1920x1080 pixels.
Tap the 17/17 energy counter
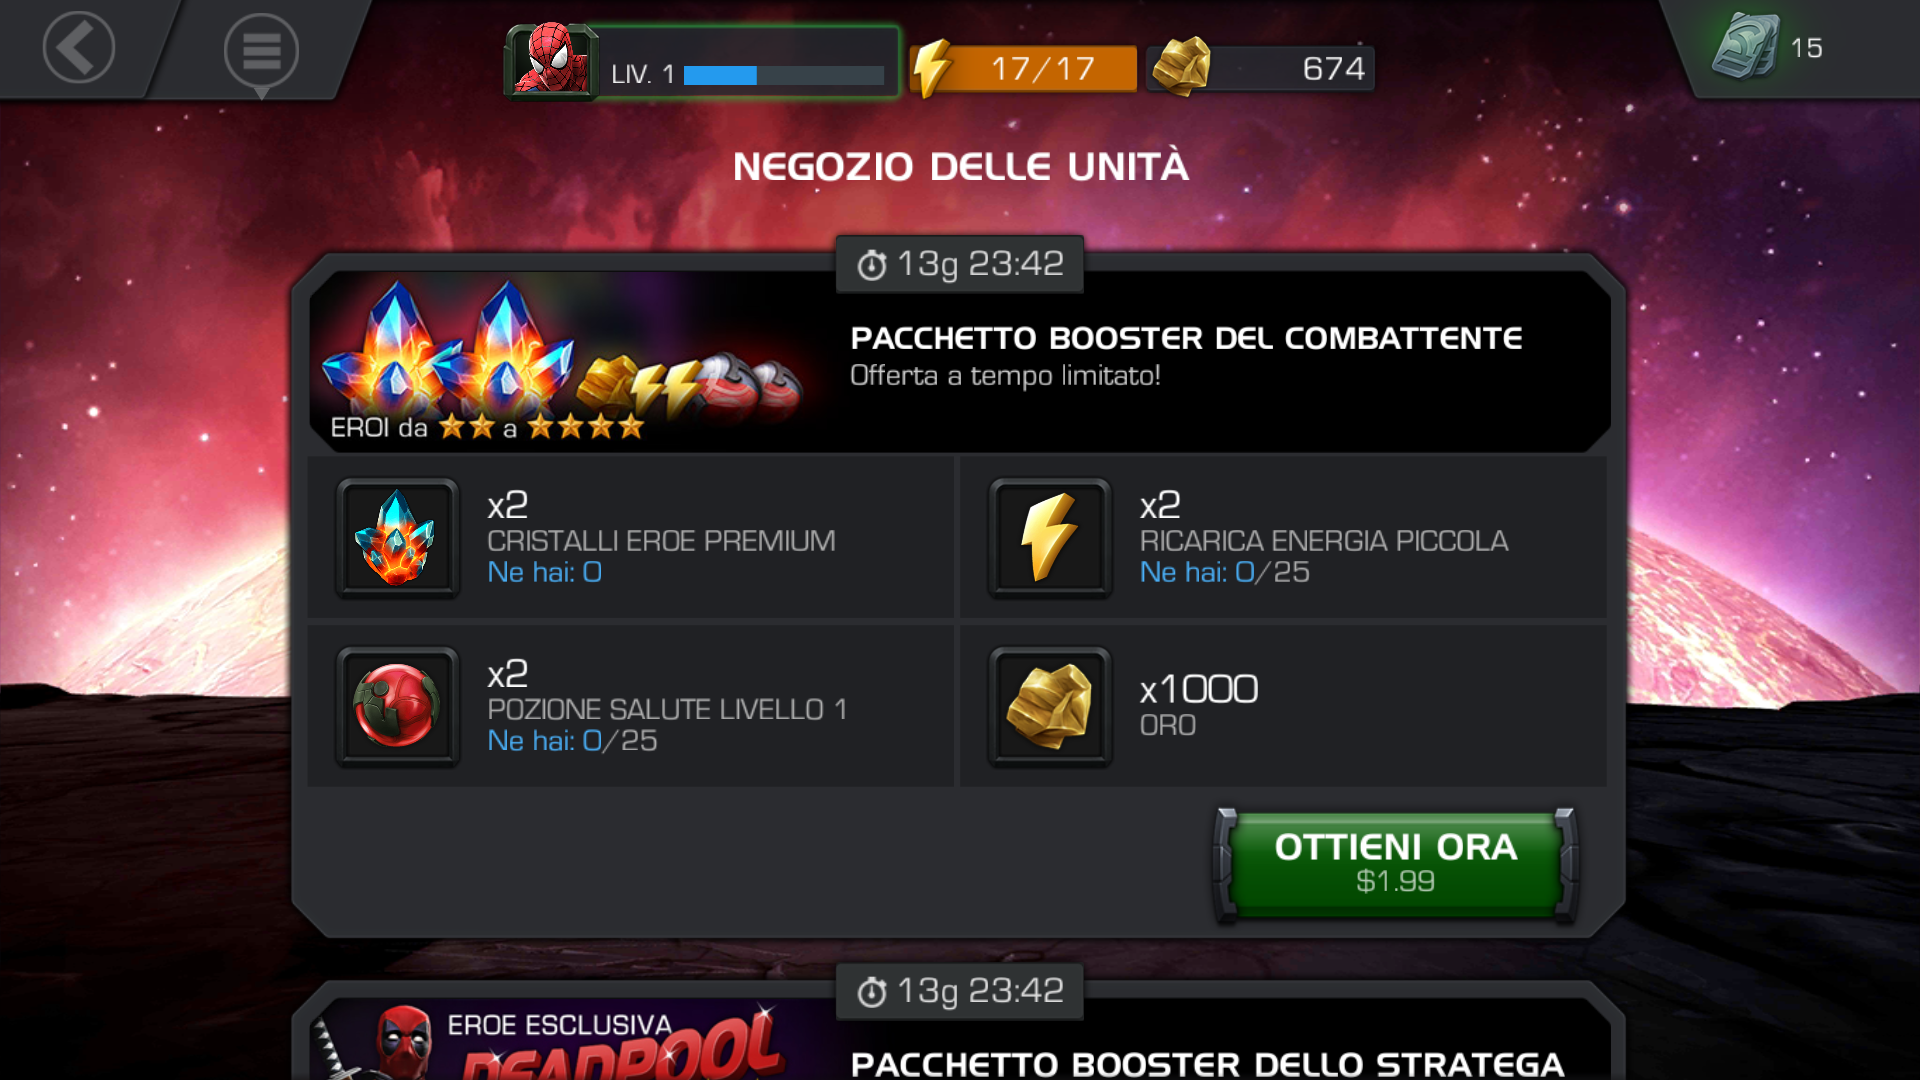pyautogui.click(x=1043, y=68)
